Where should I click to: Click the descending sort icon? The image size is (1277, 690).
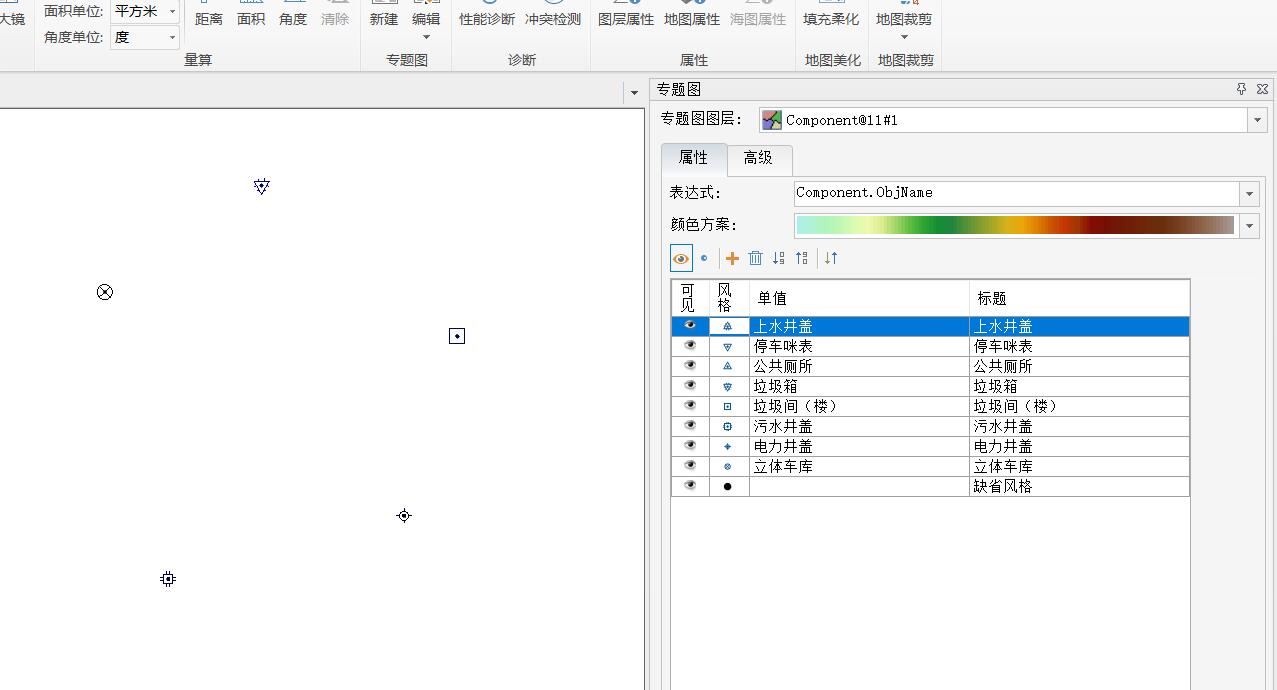pos(801,258)
